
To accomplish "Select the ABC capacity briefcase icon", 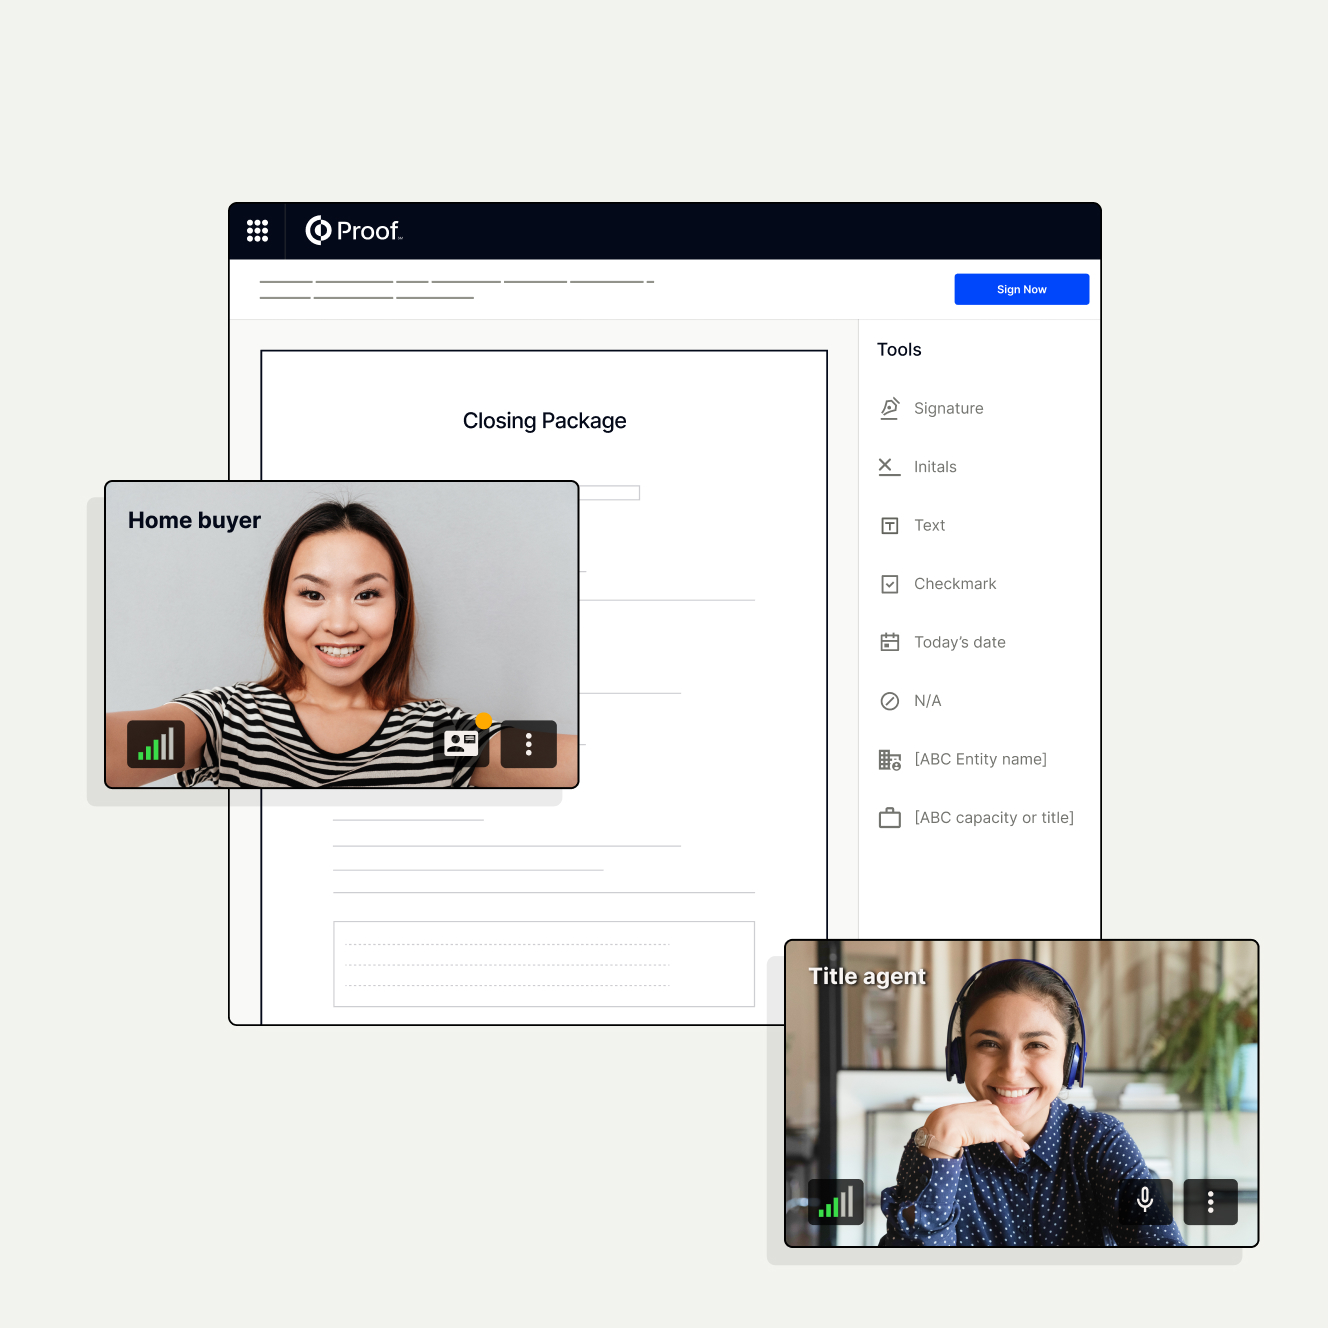I will tap(889, 818).
